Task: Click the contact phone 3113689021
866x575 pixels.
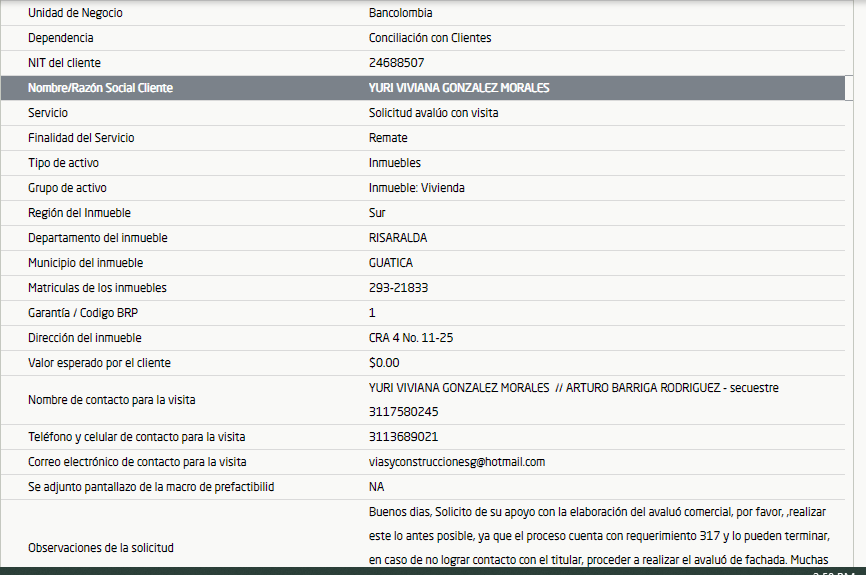Action: (403, 437)
